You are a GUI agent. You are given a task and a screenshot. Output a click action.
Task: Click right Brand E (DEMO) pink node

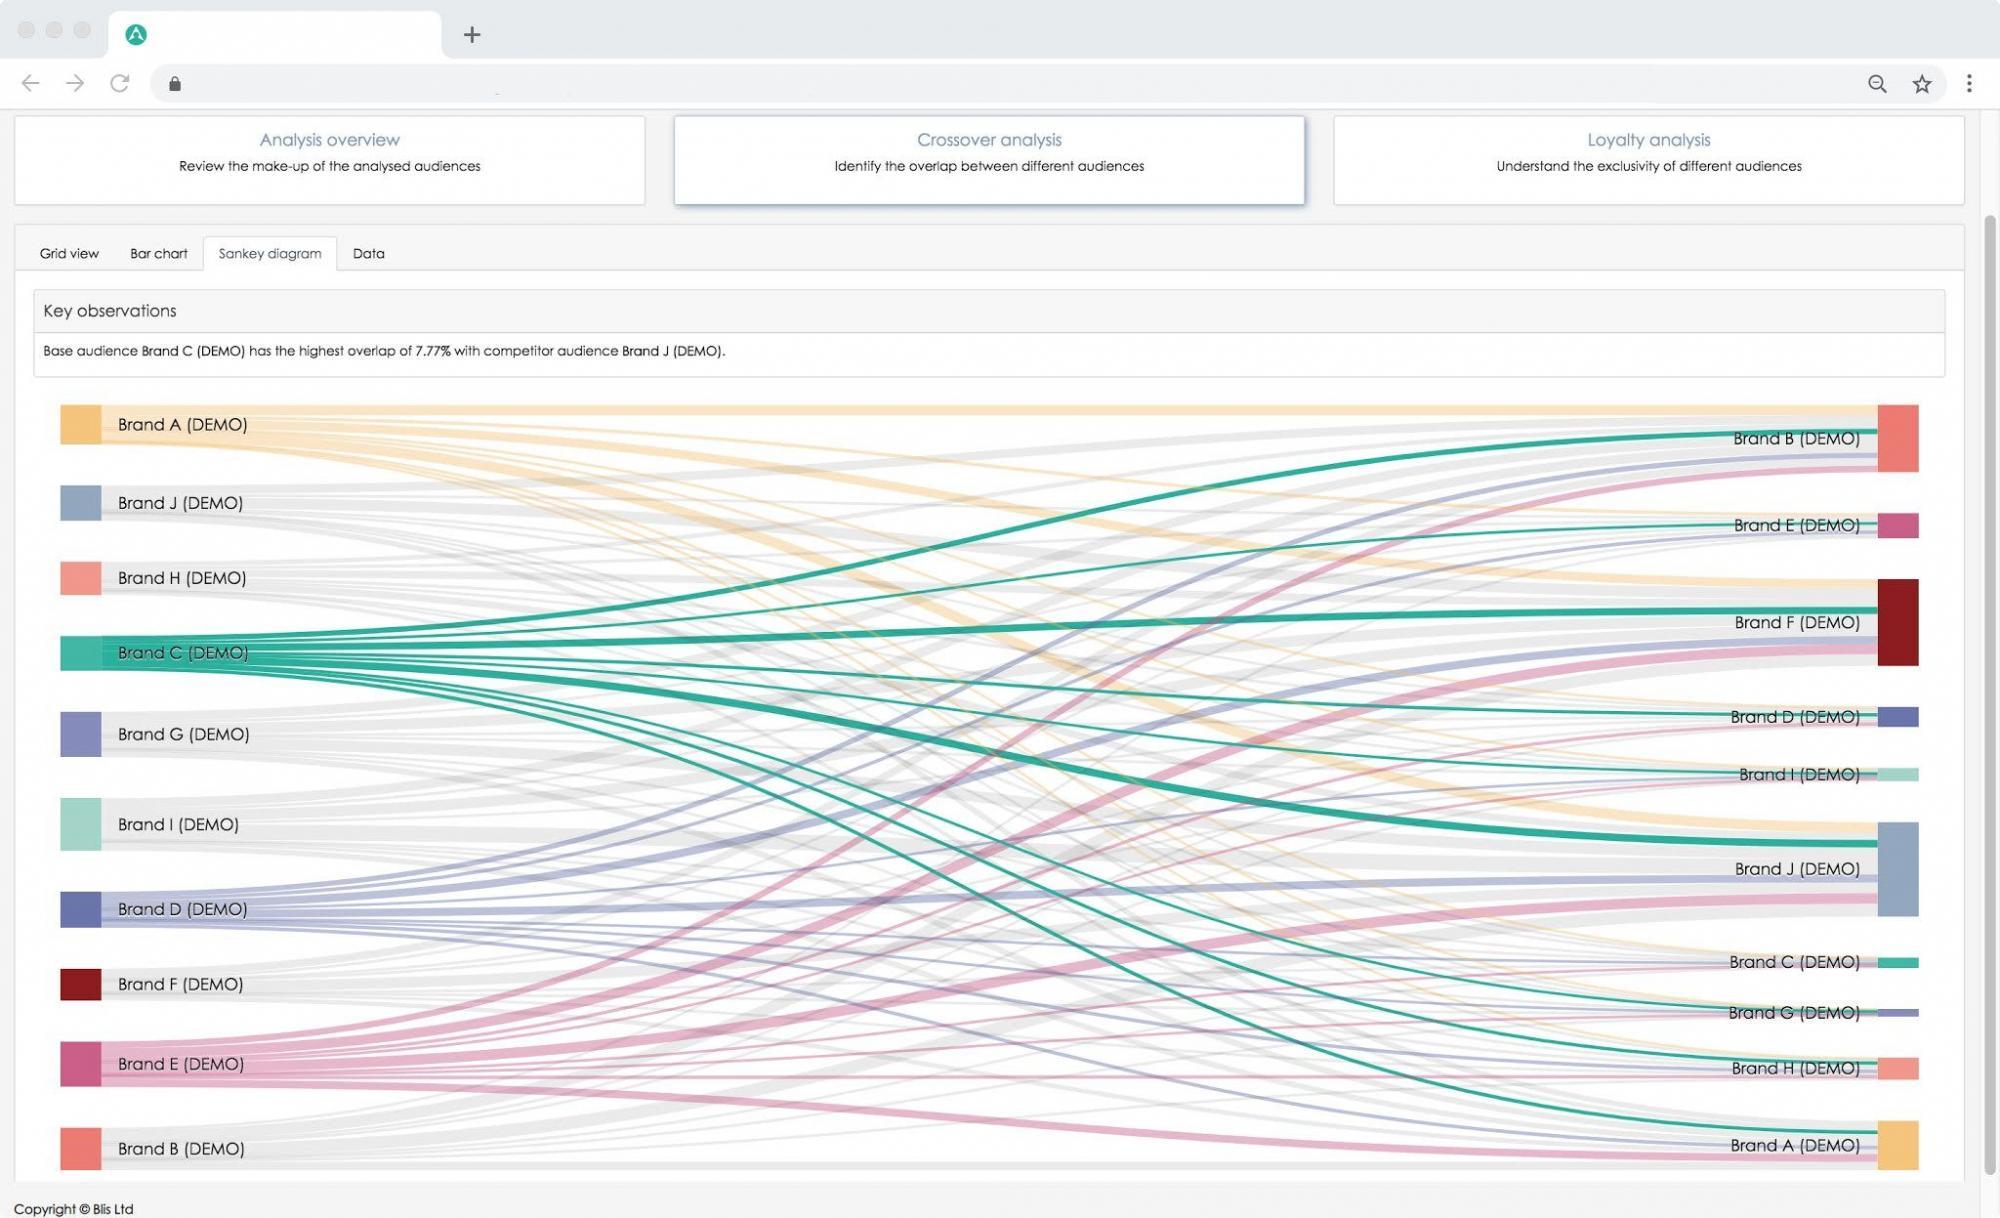click(x=1898, y=525)
